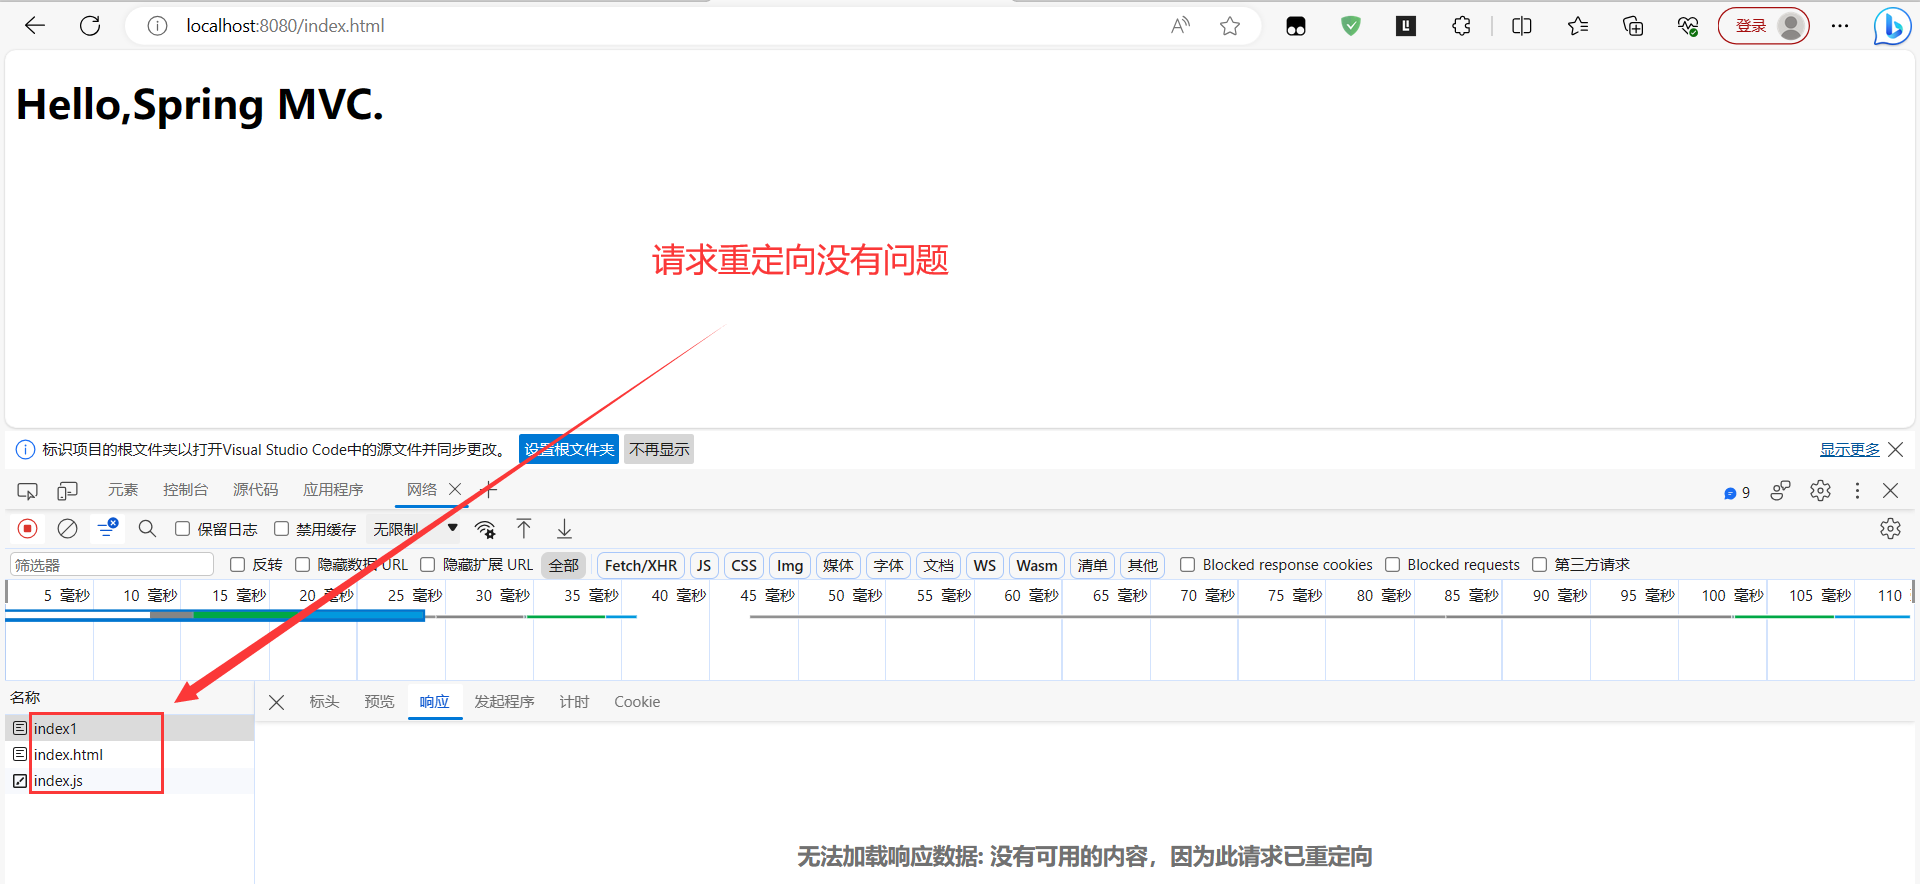Enable preserve log checkbox 保留日志
Viewport: 1920px width, 884px height.
183,529
